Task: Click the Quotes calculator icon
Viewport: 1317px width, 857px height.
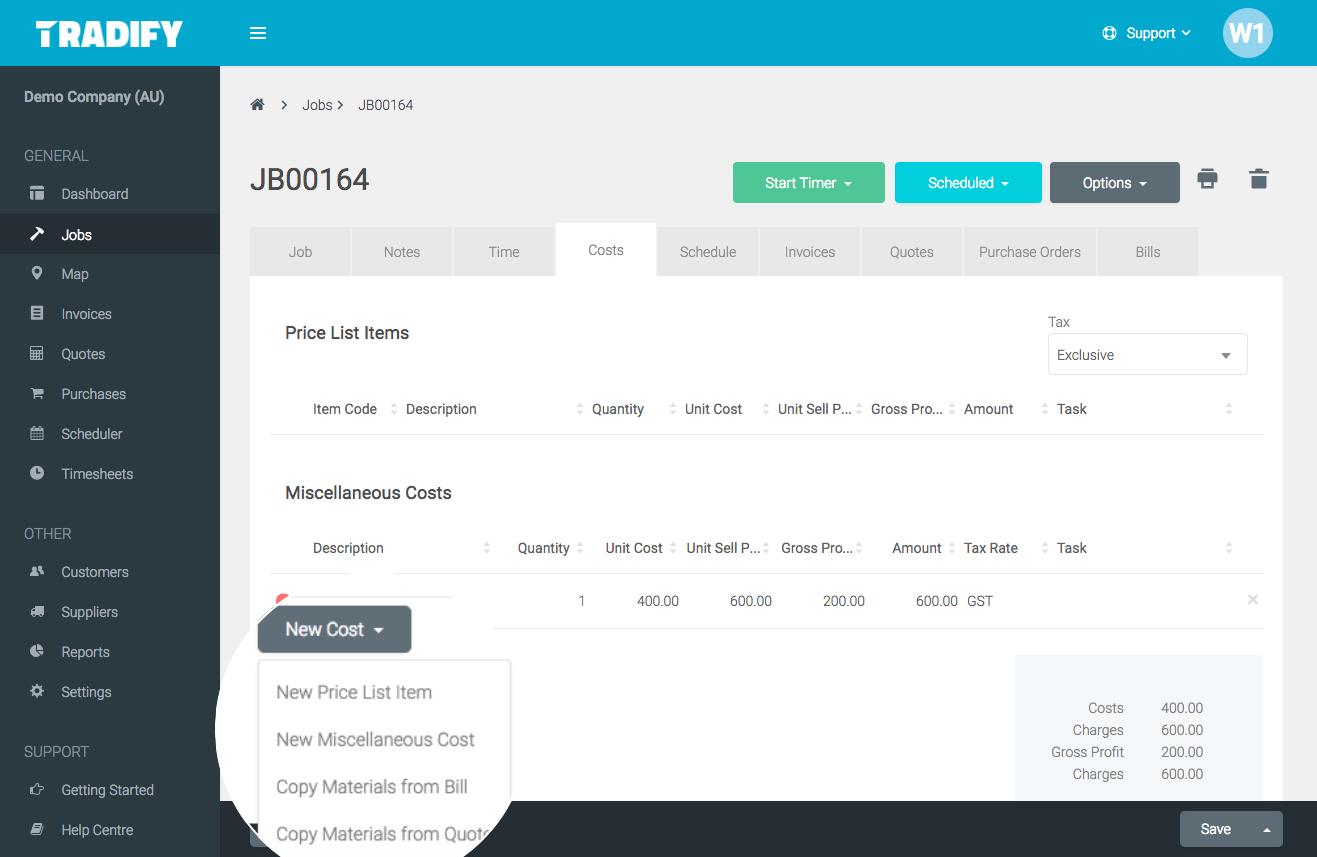Action: [x=37, y=353]
